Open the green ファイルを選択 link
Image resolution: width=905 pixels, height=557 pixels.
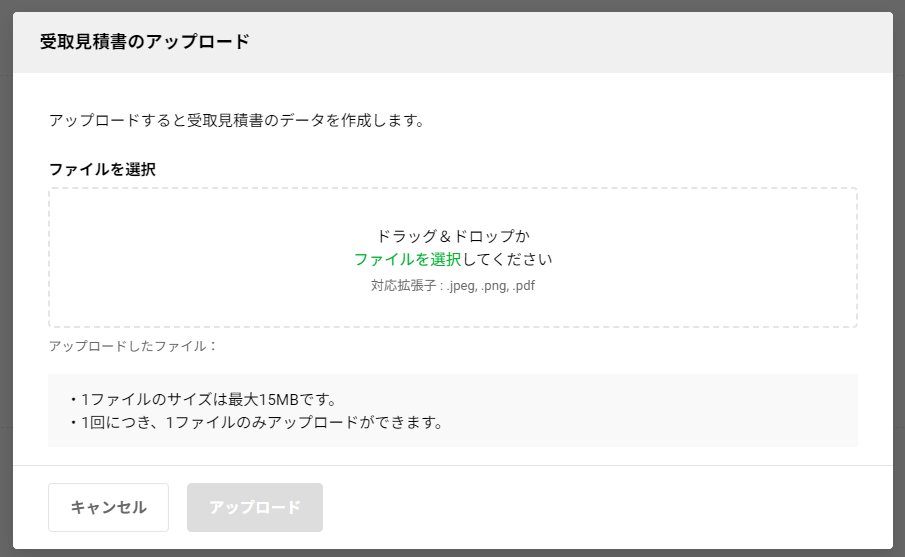coord(407,260)
